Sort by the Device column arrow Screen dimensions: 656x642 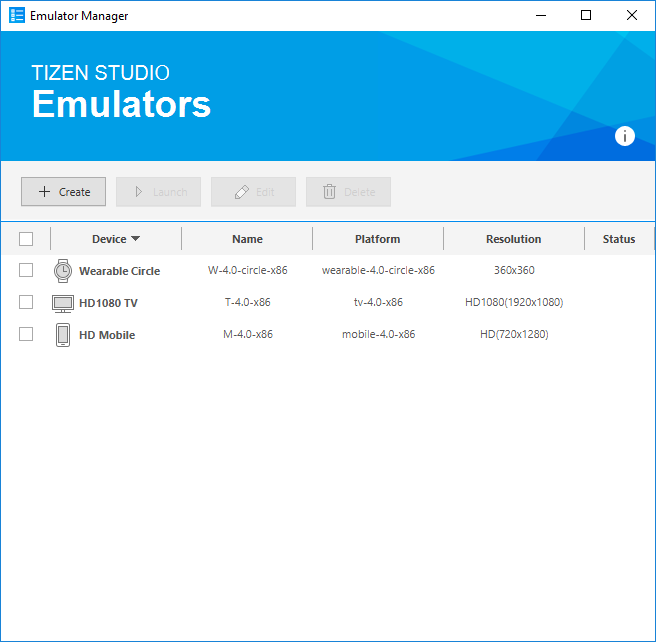point(135,239)
